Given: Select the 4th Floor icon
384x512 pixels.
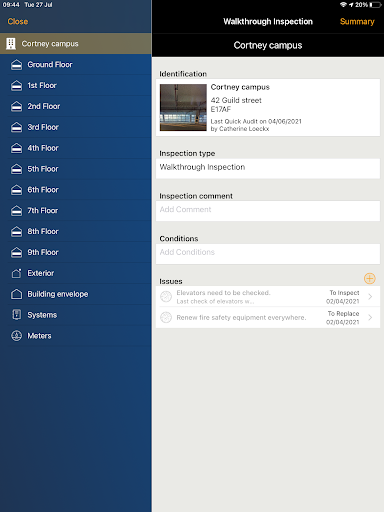Looking at the screenshot, I should coord(16,148).
